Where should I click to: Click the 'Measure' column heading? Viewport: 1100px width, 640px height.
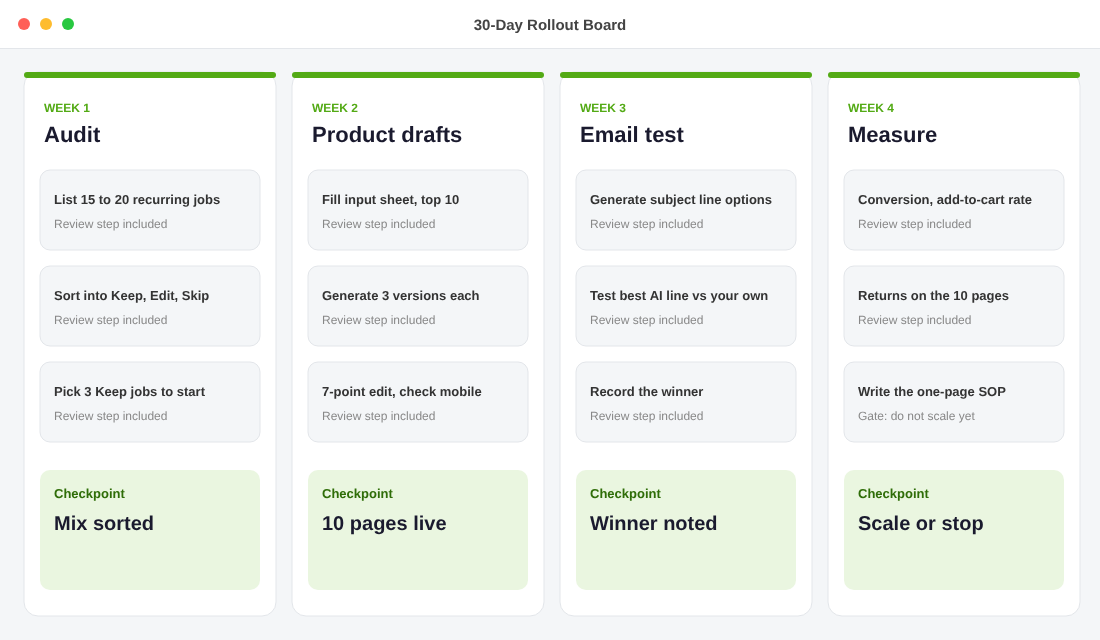point(892,135)
